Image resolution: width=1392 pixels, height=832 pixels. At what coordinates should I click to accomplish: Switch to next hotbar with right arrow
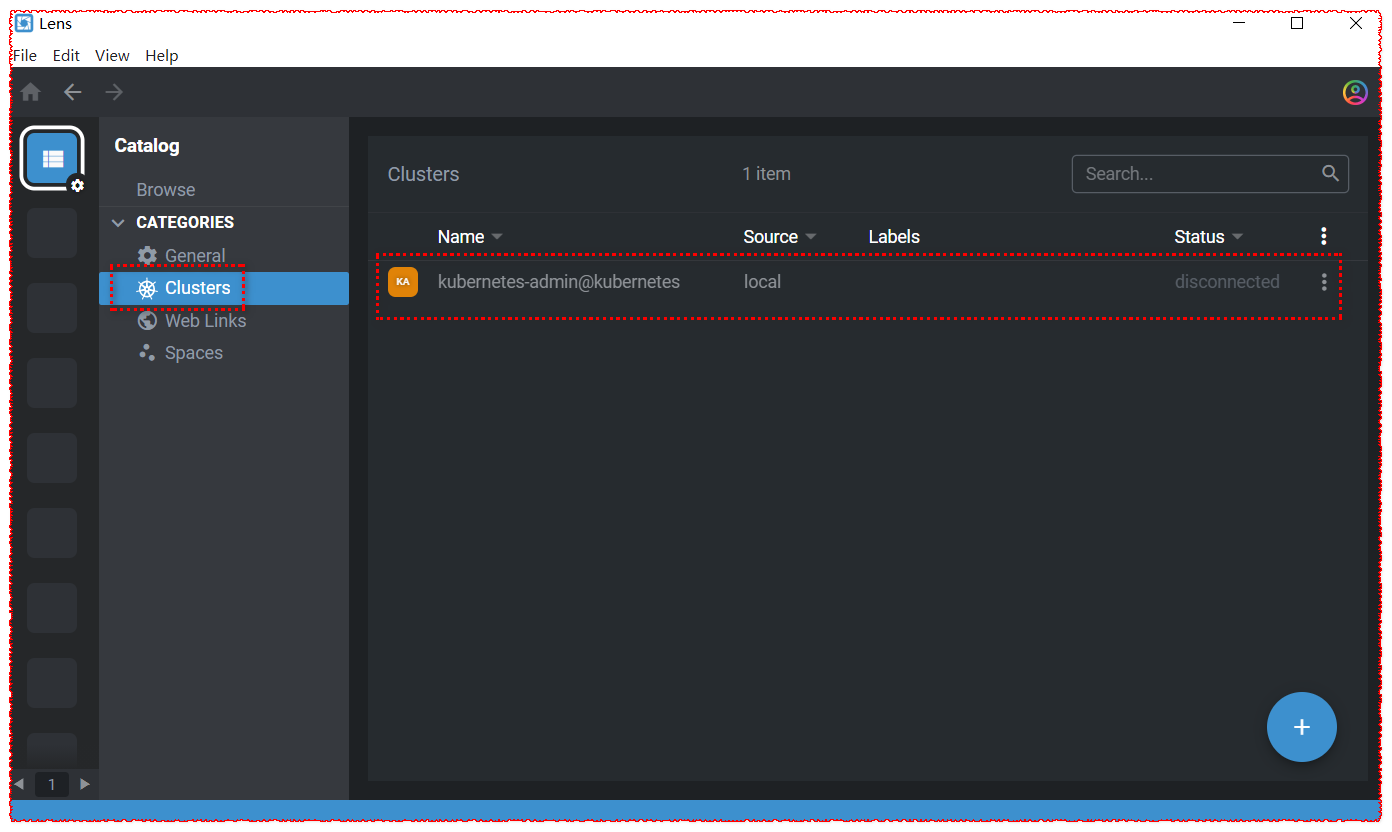pyautogui.click(x=85, y=784)
